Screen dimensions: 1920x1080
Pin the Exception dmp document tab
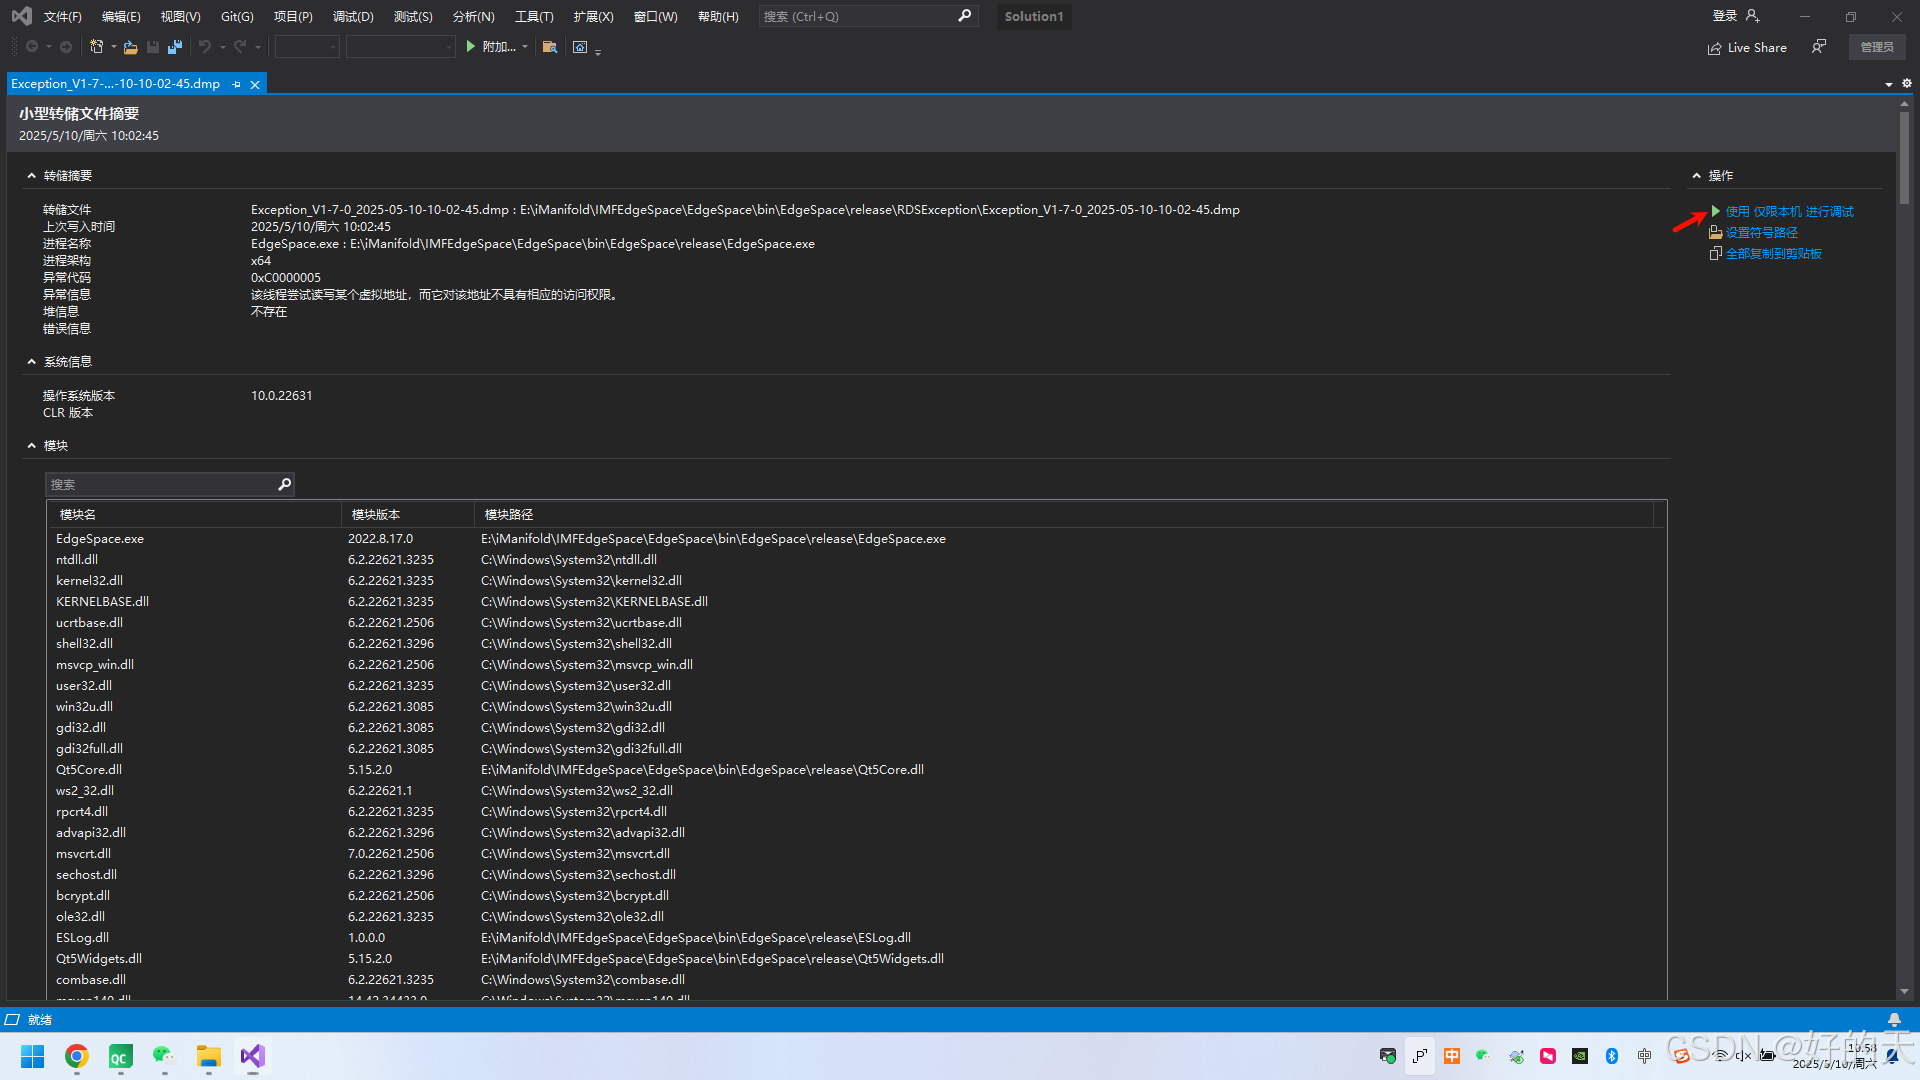coord(237,84)
